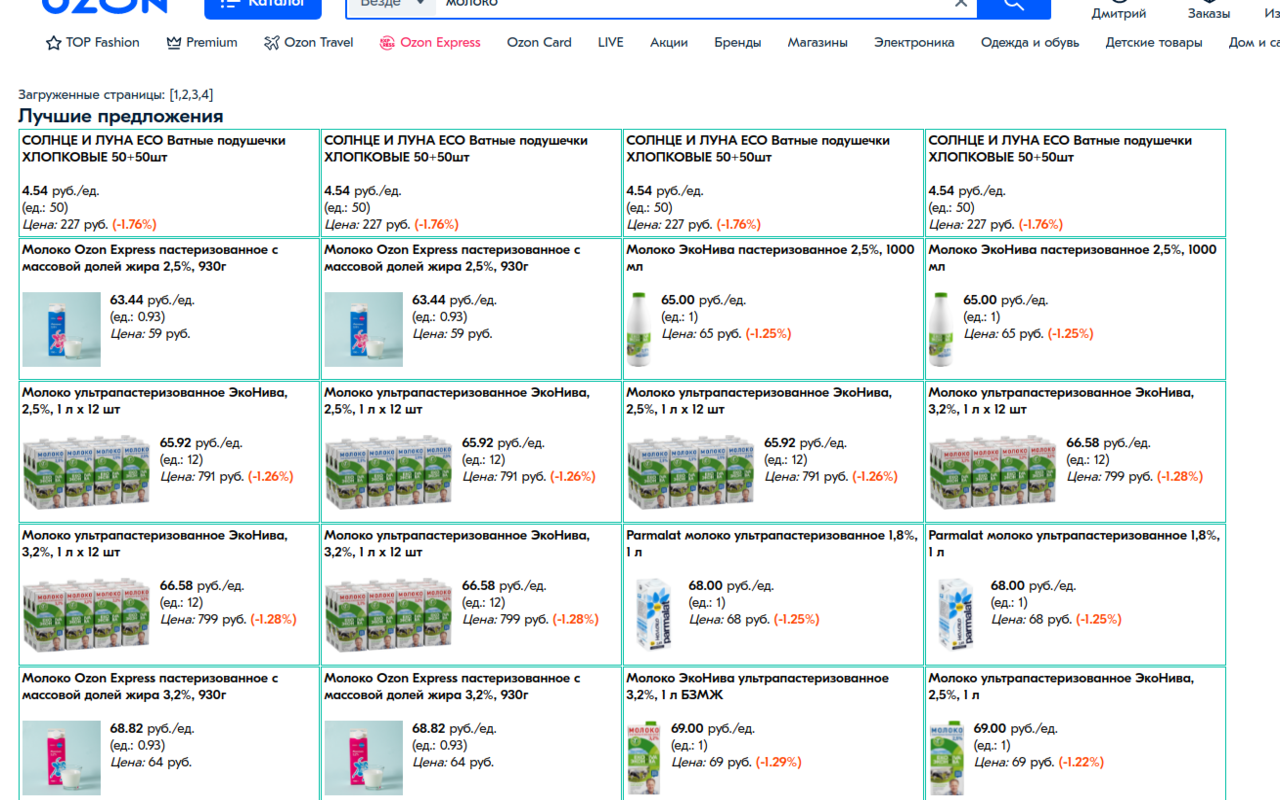Open Ozon Card section

tap(539, 42)
